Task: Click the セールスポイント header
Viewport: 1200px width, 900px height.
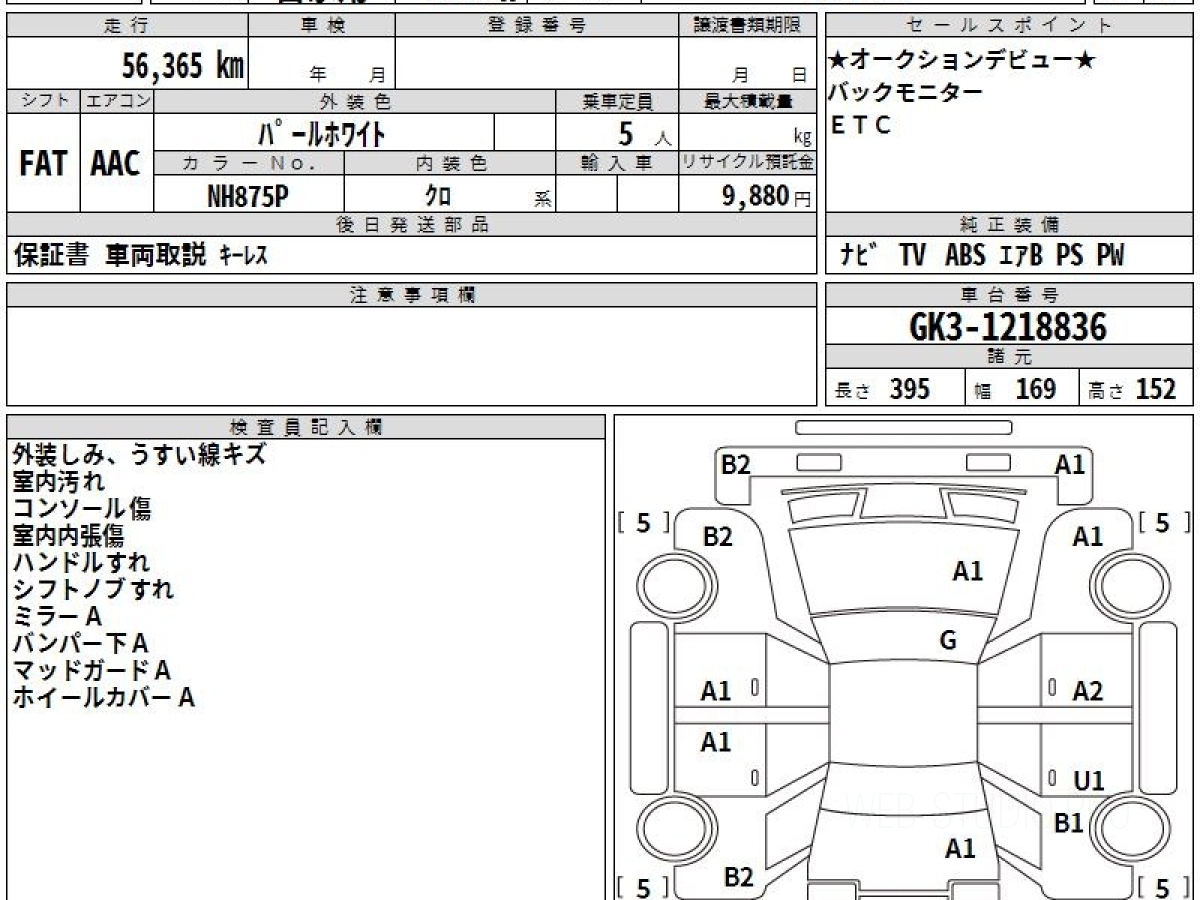Action: (1010, 26)
